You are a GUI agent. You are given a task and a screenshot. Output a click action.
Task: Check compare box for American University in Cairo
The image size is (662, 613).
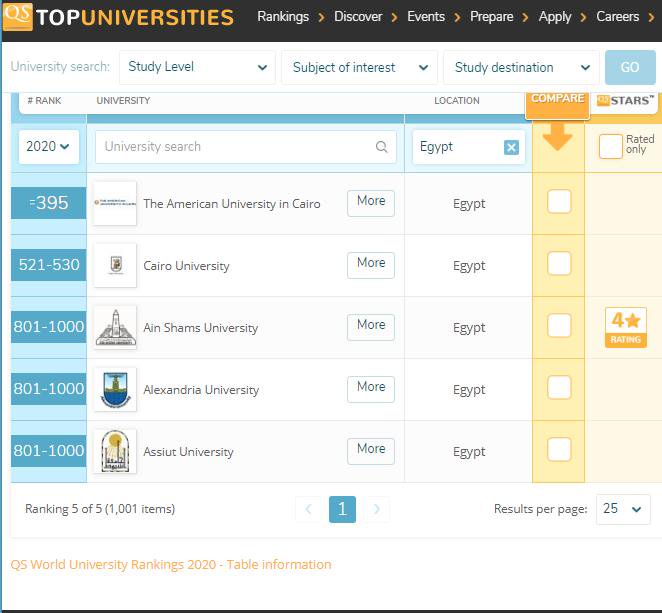tap(559, 202)
